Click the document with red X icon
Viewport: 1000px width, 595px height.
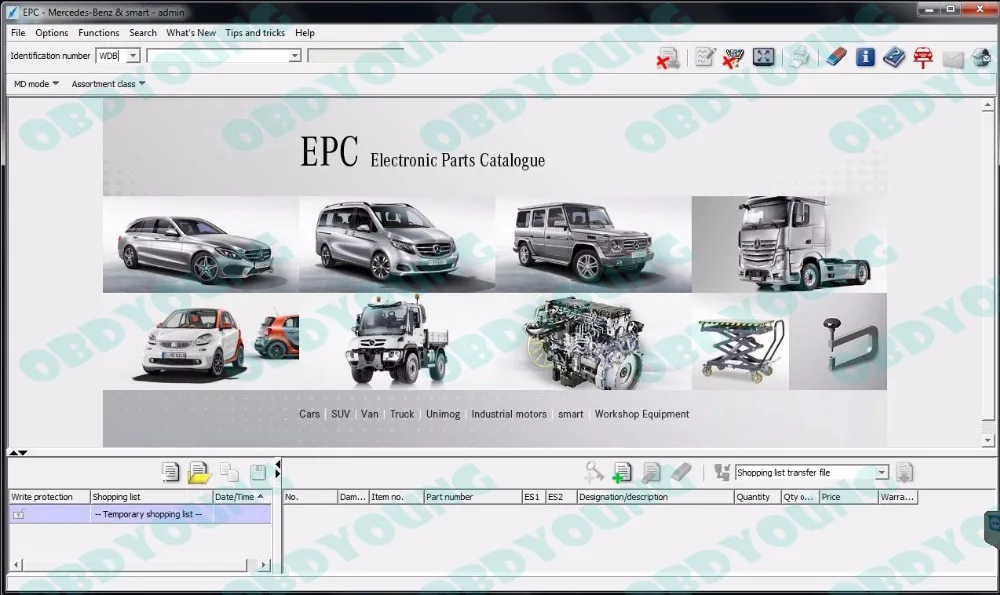click(x=667, y=58)
